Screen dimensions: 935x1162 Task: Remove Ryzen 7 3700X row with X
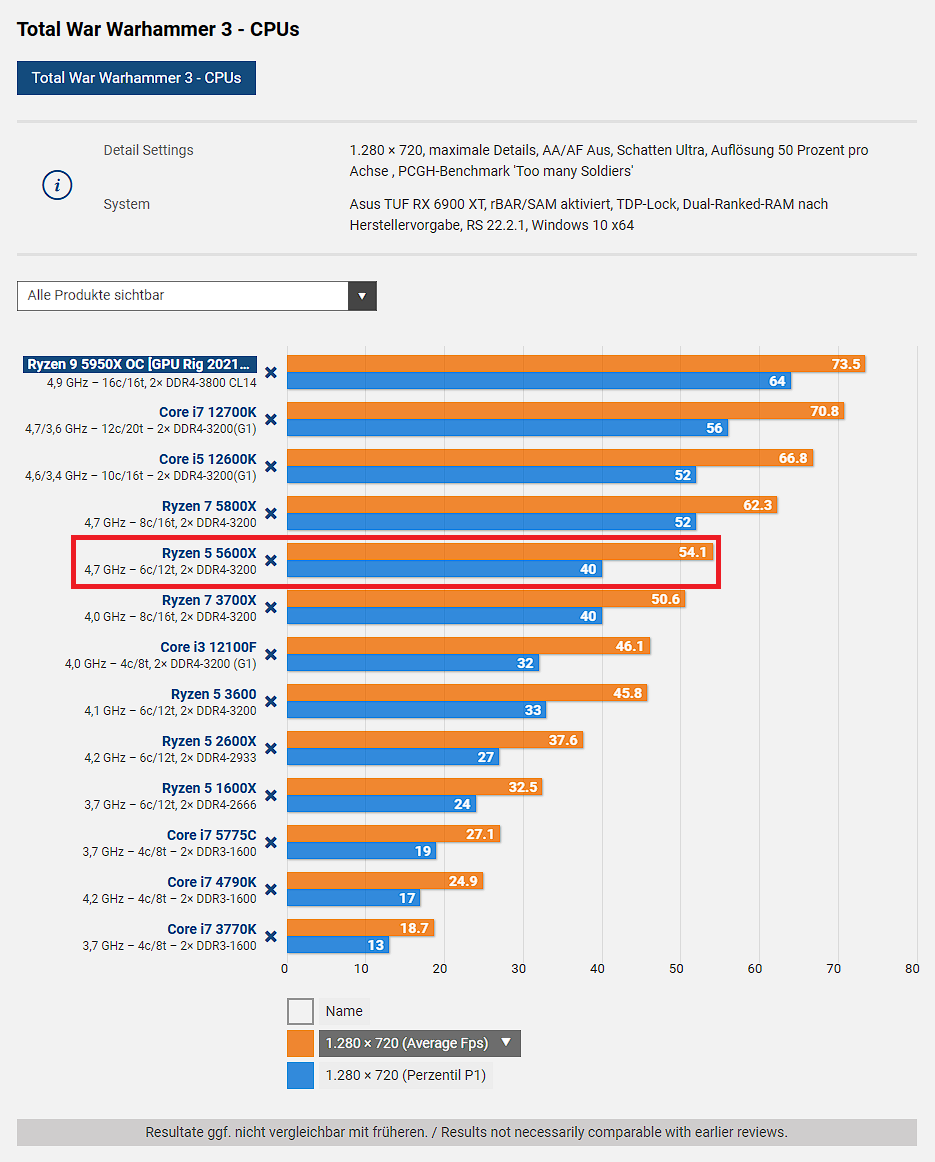271,608
